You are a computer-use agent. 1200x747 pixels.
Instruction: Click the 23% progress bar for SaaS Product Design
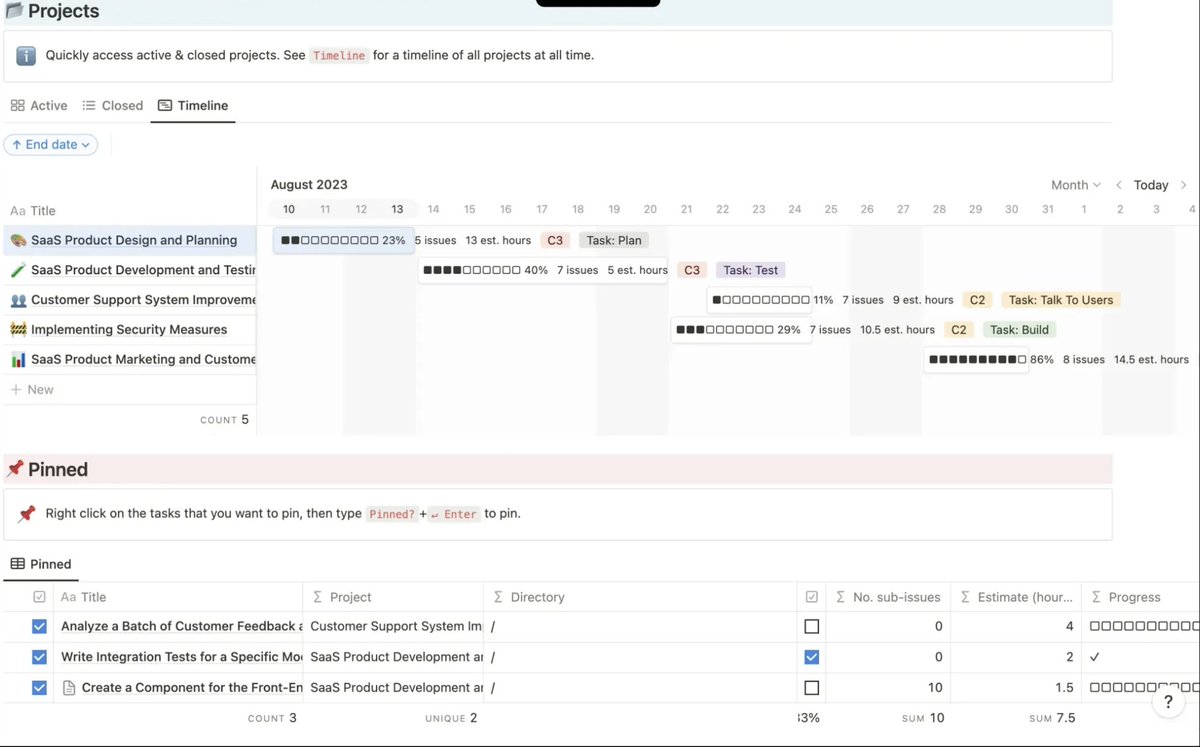coord(340,240)
